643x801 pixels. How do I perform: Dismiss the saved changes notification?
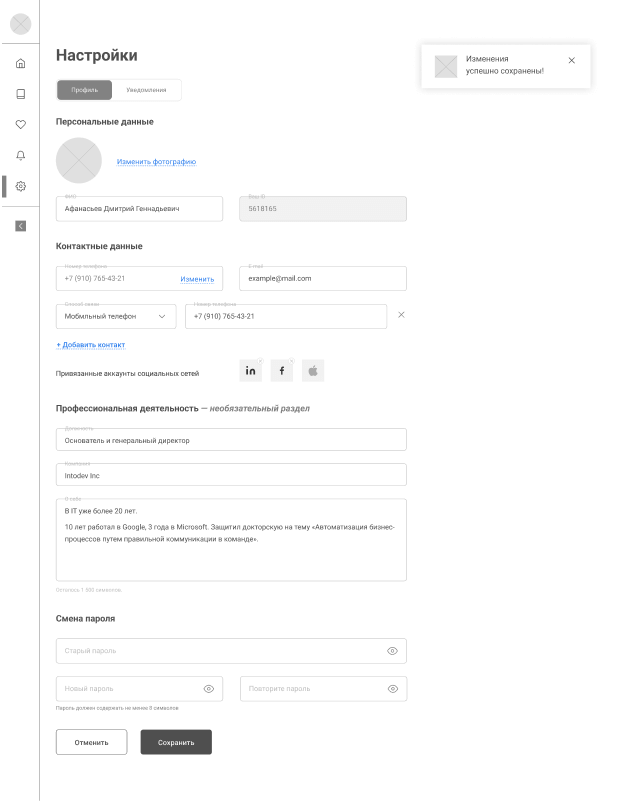pos(572,60)
